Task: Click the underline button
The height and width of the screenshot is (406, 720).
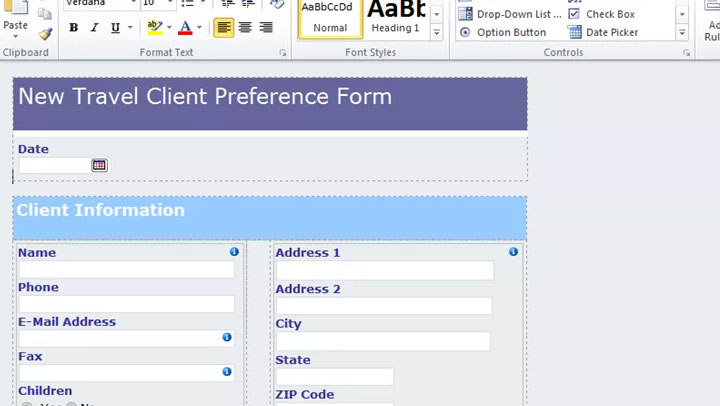Action: [x=115, y=28]
